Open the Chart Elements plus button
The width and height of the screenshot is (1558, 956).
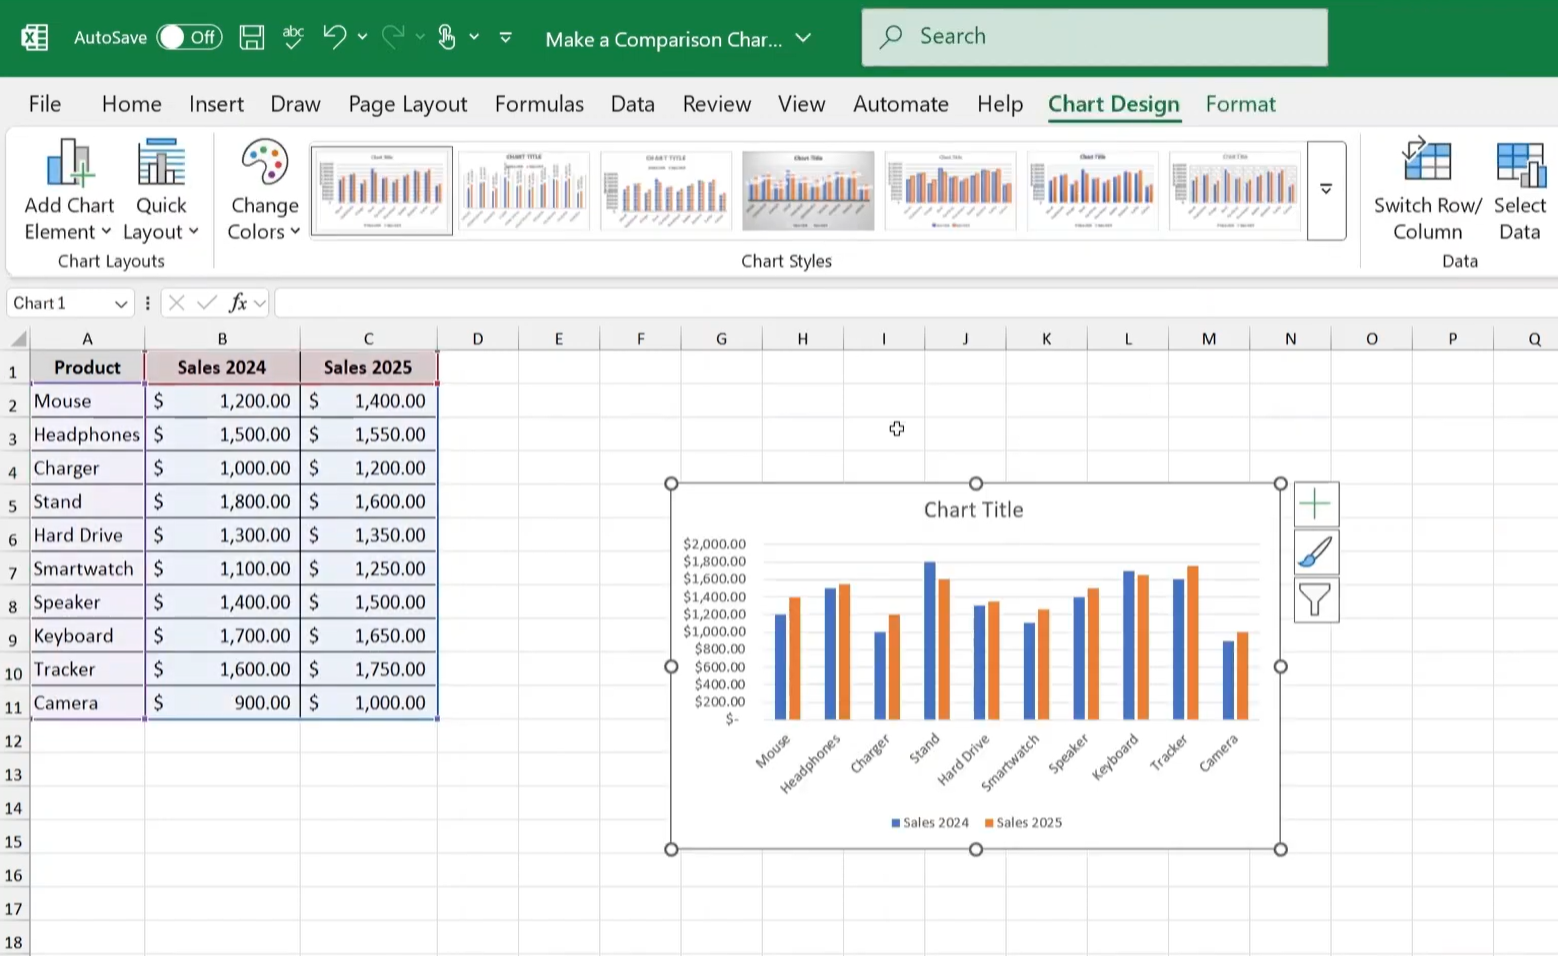point(1316,504)
